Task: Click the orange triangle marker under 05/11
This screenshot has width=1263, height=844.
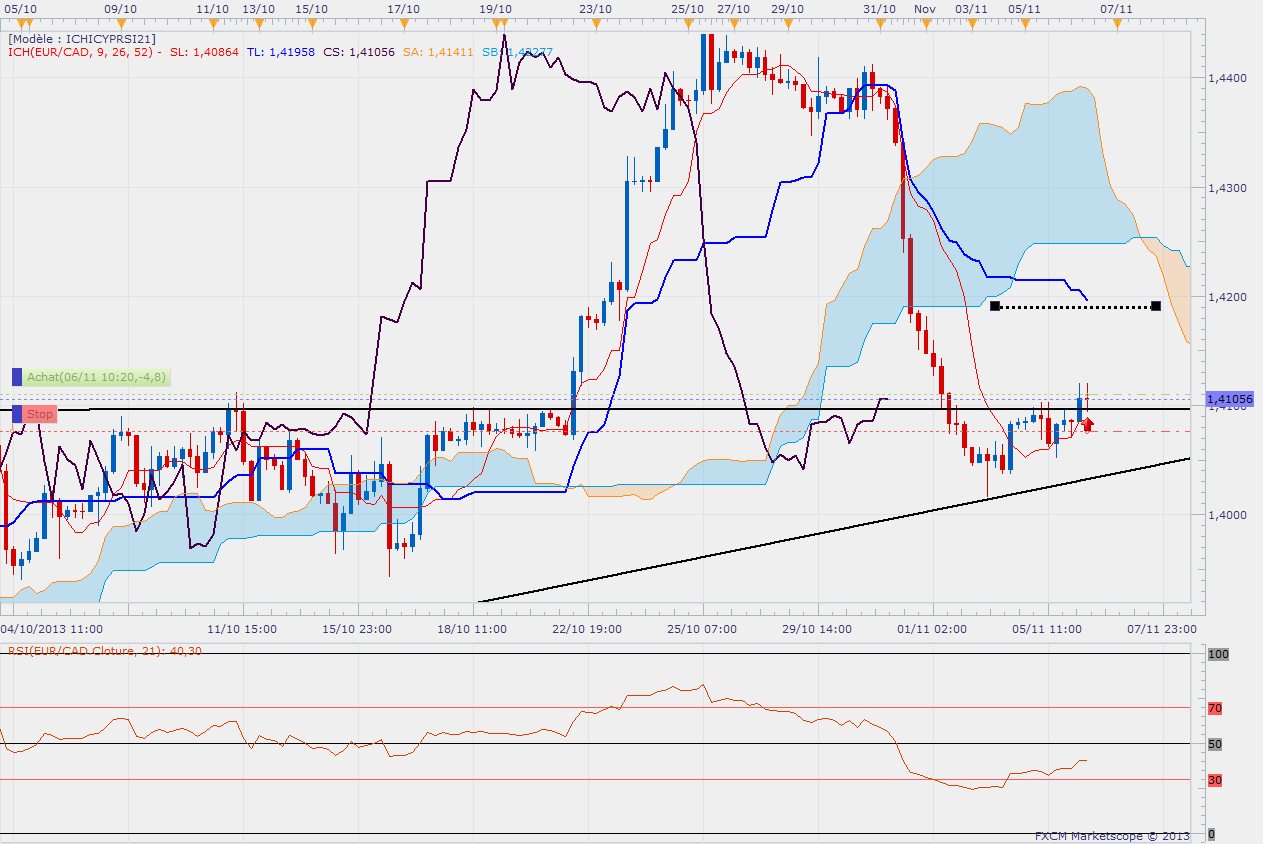Action: click(x=1025, y=22)
